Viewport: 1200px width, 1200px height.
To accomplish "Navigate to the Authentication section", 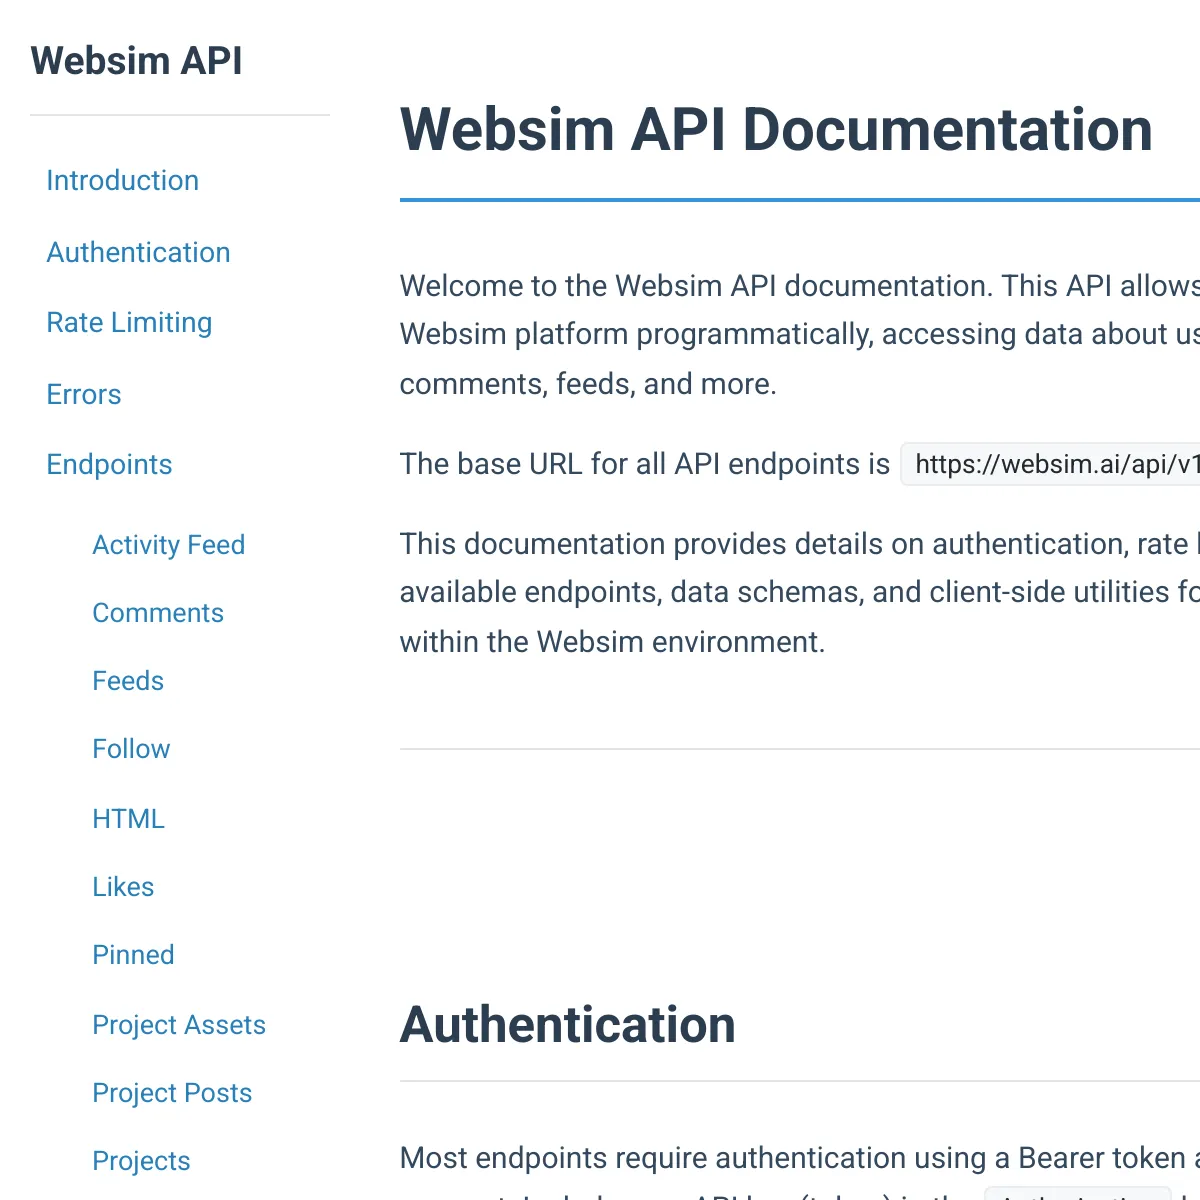I will [138, 253].
